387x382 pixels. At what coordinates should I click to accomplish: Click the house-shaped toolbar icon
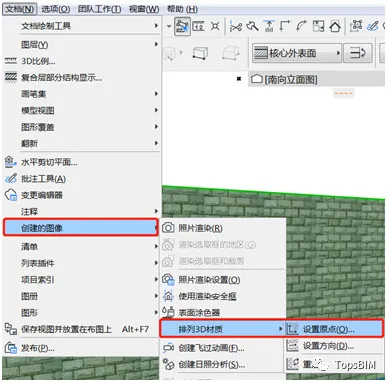tap(335, 26)
